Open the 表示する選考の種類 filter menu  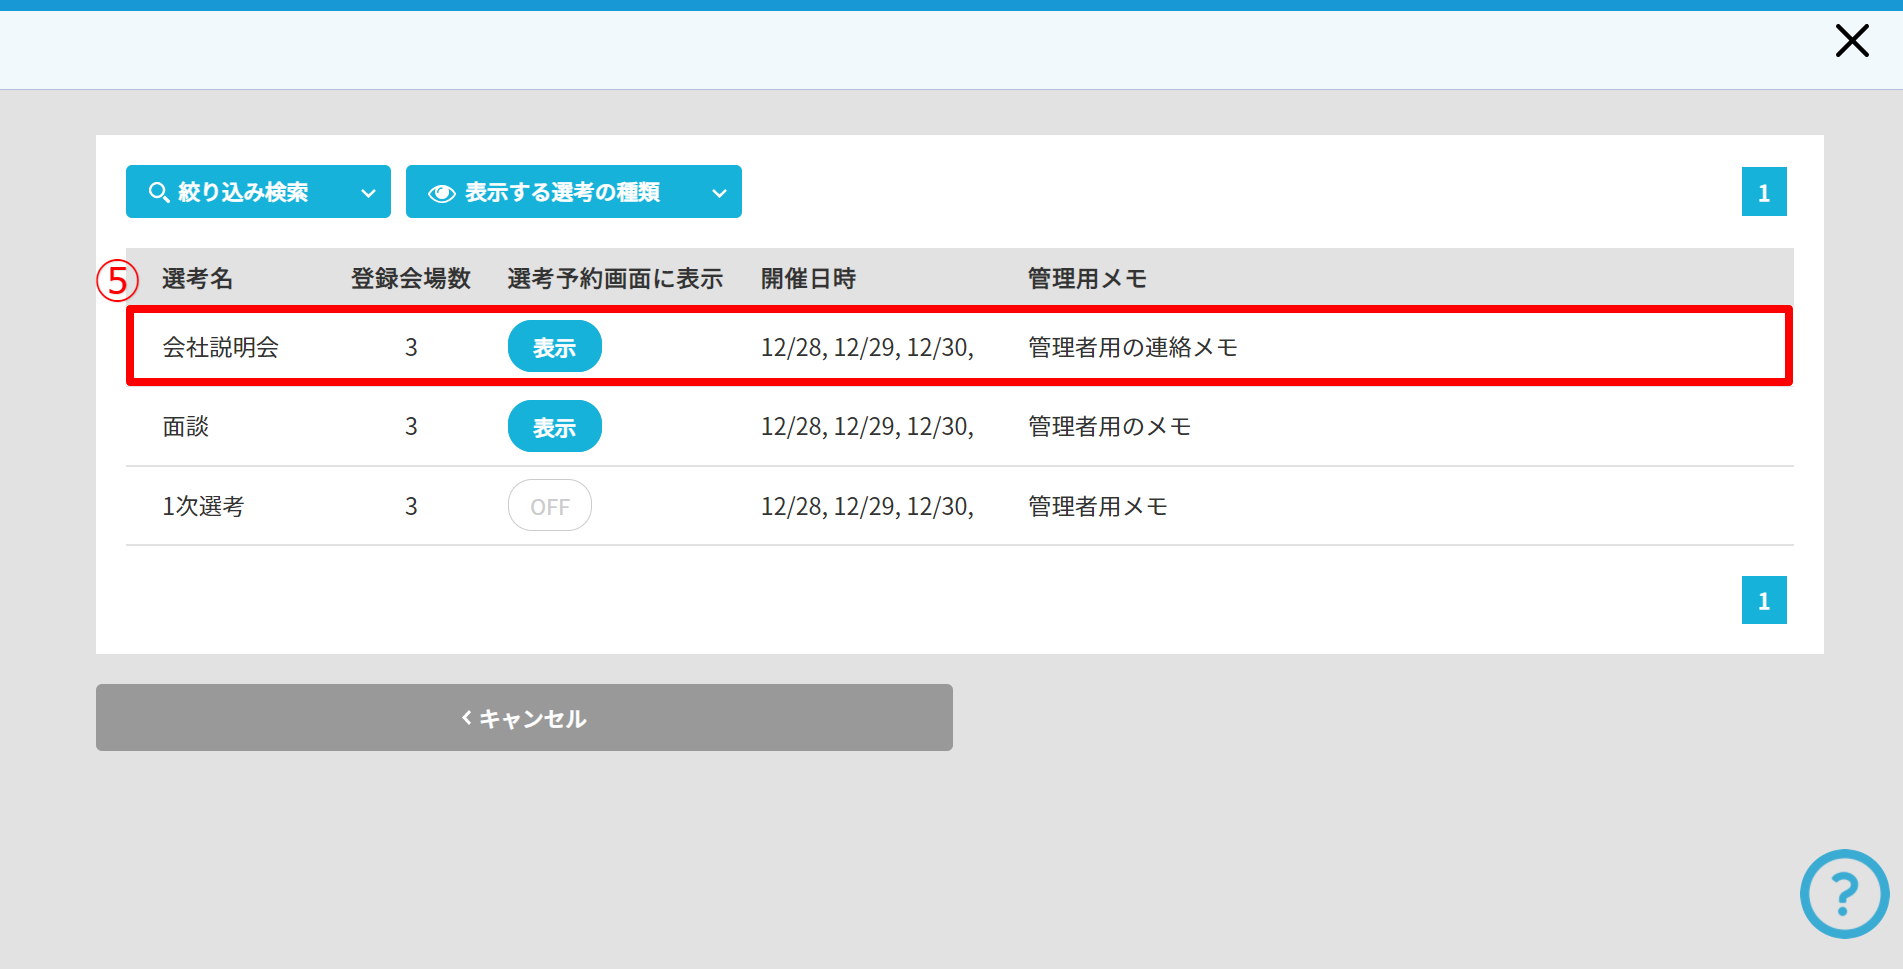(562, 192)
